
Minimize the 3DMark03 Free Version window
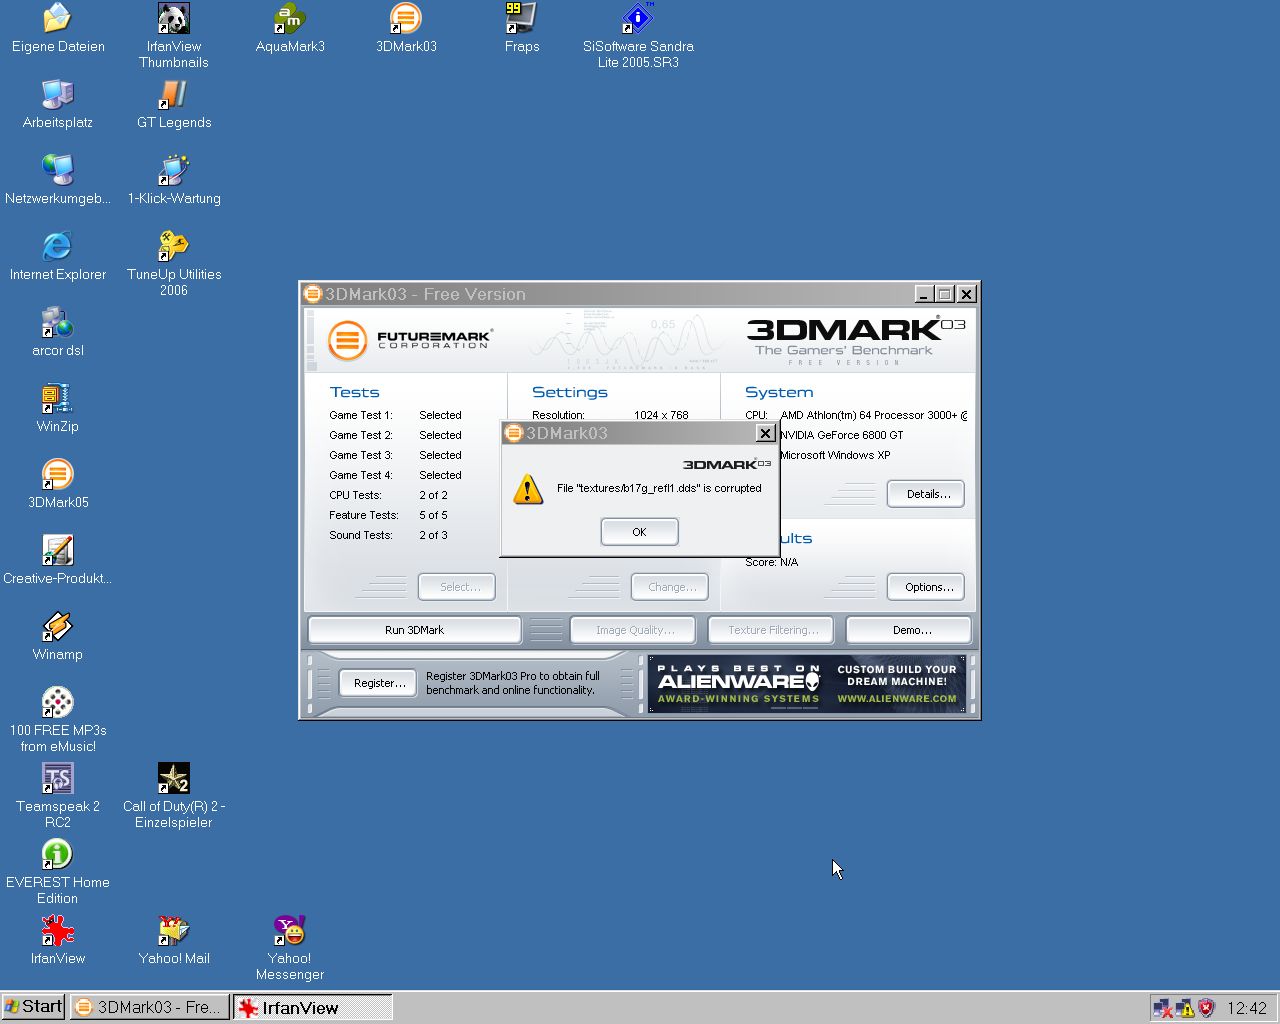pos(924,294)
